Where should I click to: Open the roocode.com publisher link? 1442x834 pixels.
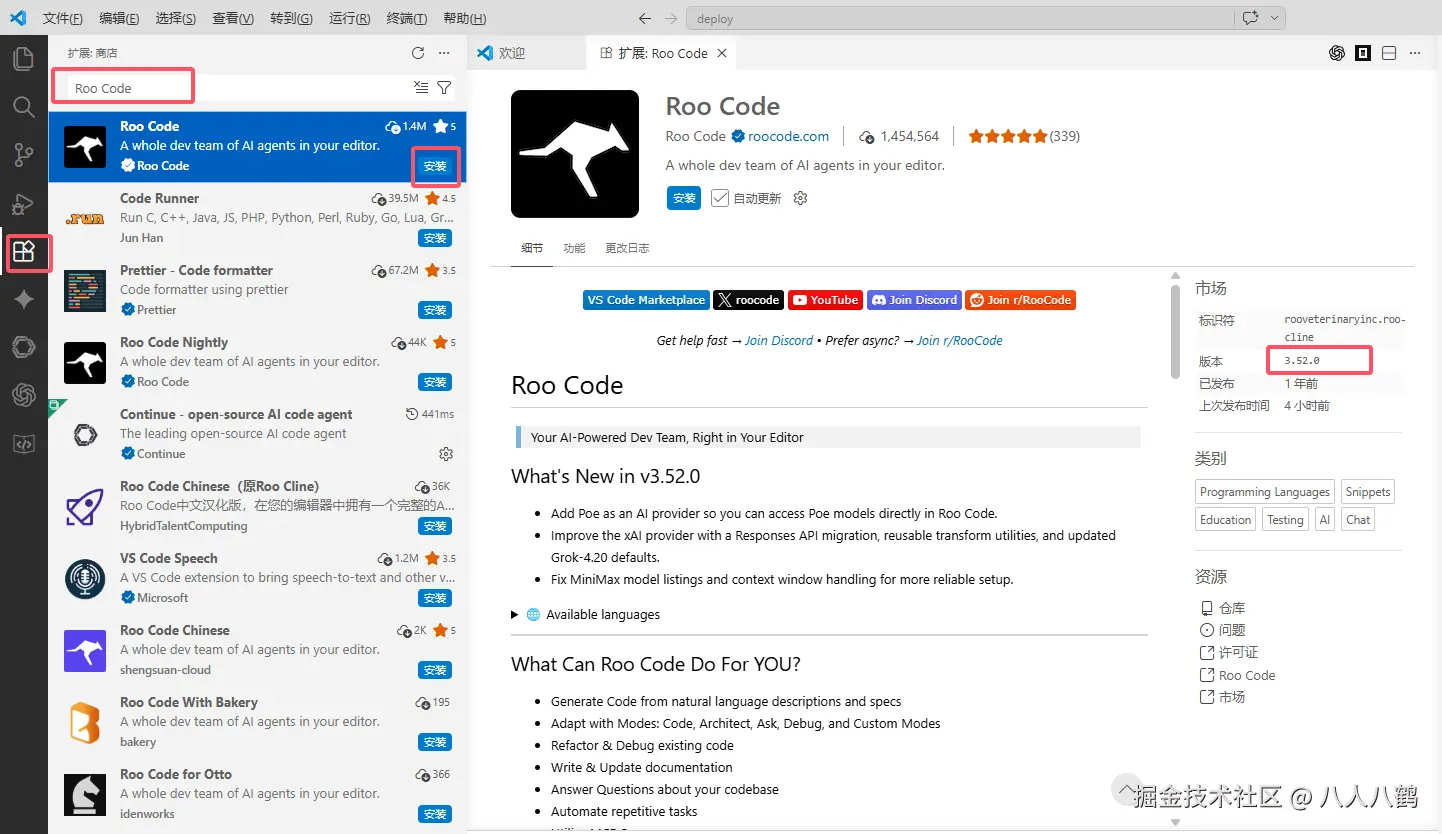coord(788,136)
